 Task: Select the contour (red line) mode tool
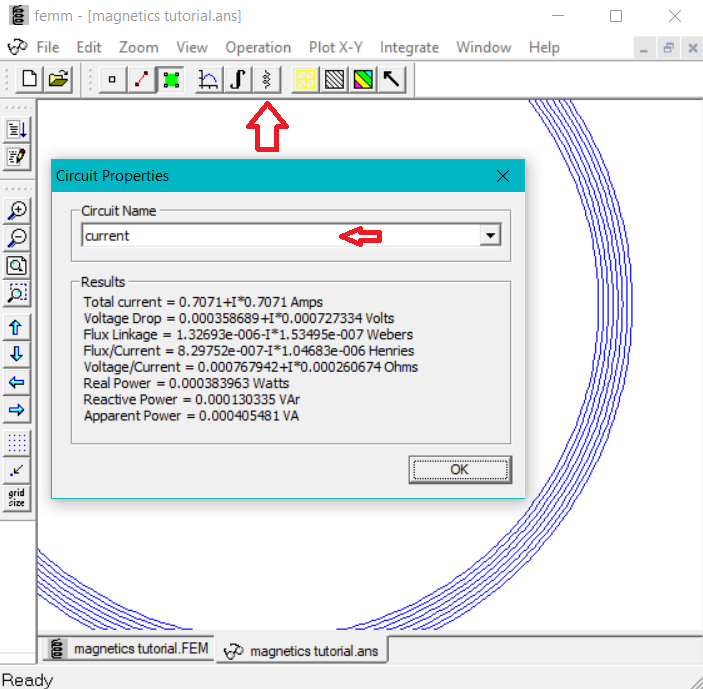pyautogui.click(x=141, y=80)
